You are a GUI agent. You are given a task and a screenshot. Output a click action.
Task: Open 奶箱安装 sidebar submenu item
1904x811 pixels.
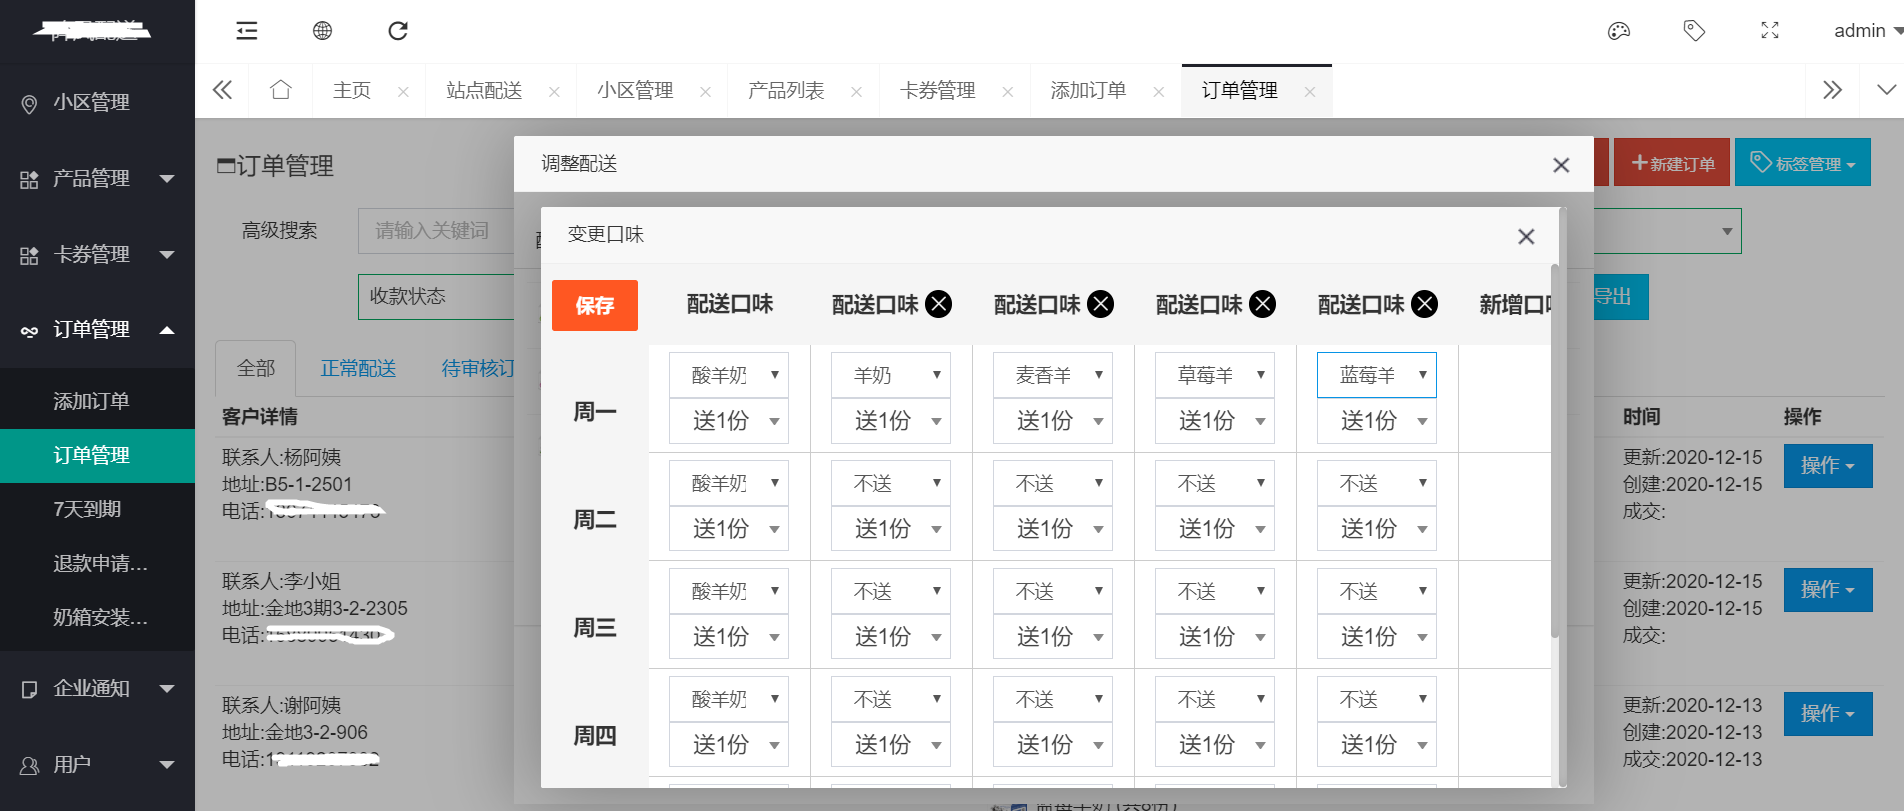click(x=97, y=618)
